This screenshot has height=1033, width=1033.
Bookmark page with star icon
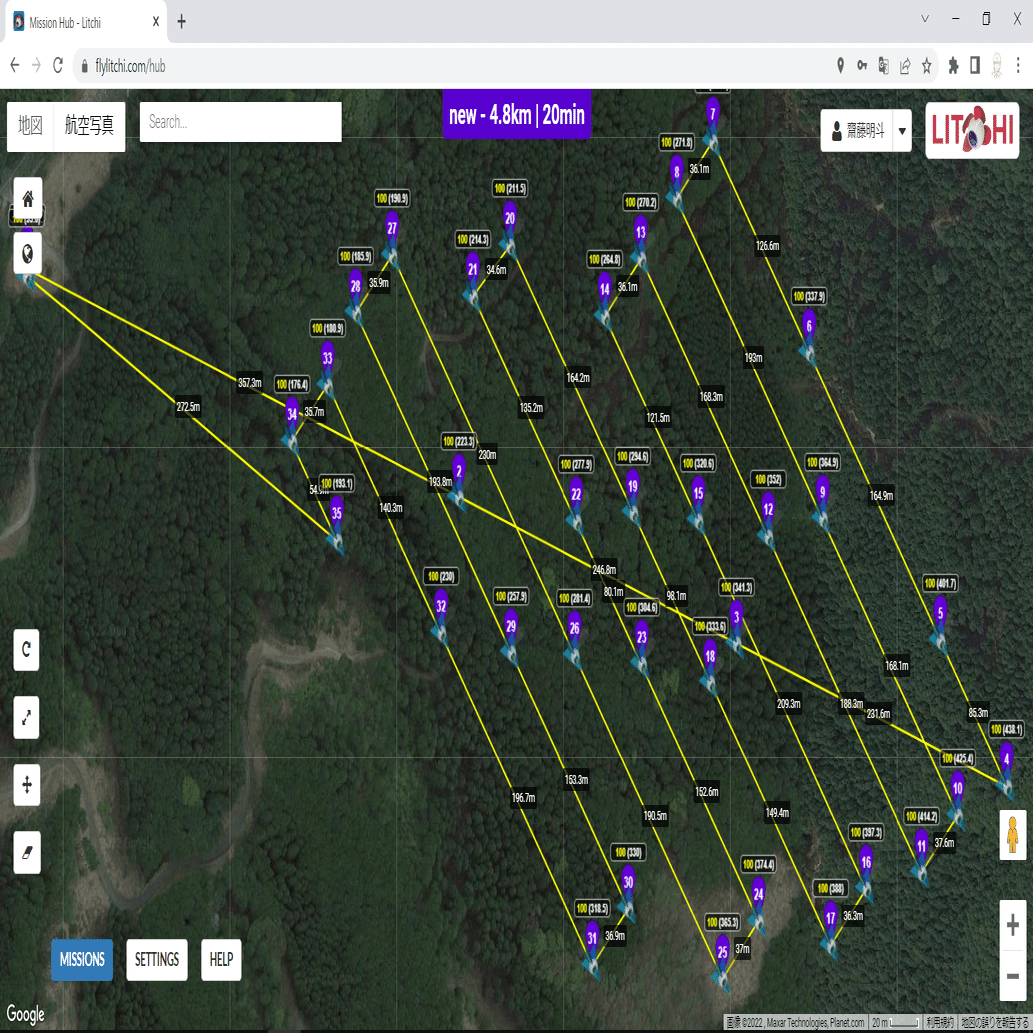tap(926, 65)
